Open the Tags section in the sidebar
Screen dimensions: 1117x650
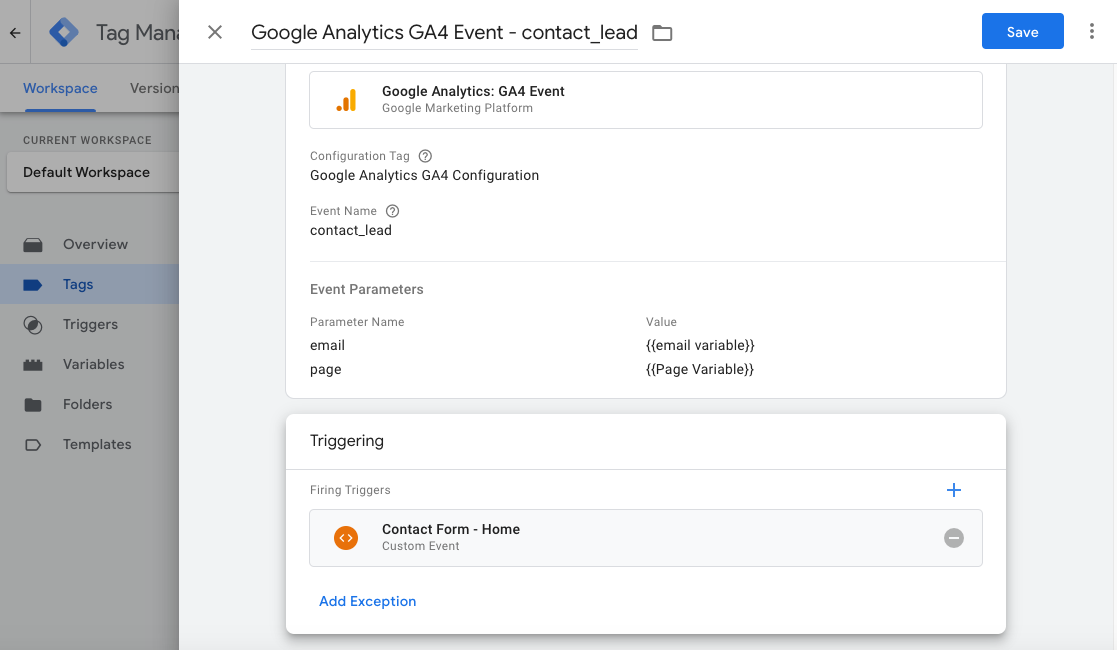click(77, 284)
